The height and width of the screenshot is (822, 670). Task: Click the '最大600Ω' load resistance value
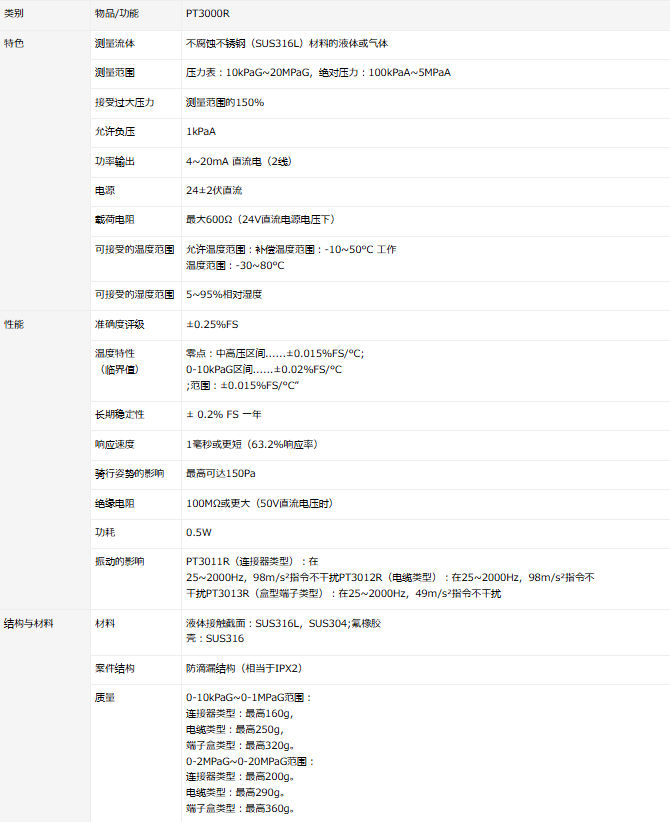pyautogui.click(x=209, y=220)
